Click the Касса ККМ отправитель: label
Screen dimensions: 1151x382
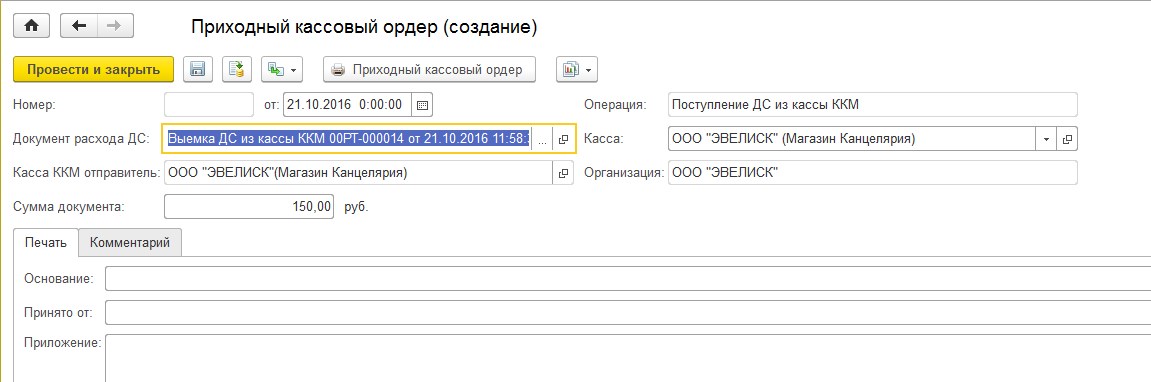pyautogui.click(x=87, y=173)
